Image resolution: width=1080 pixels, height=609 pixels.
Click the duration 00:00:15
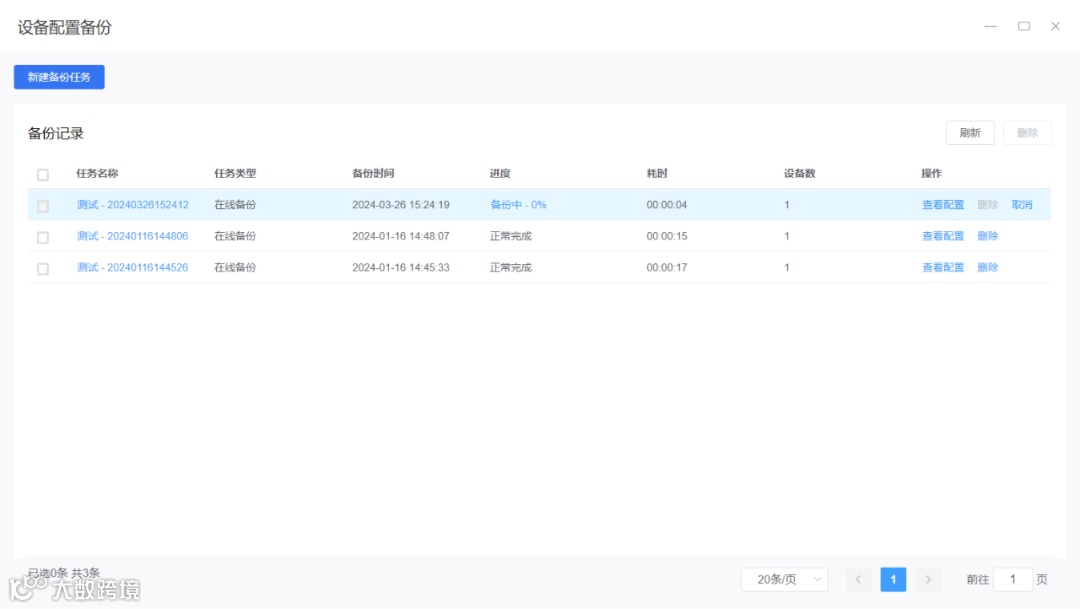(x=667, y=236)
